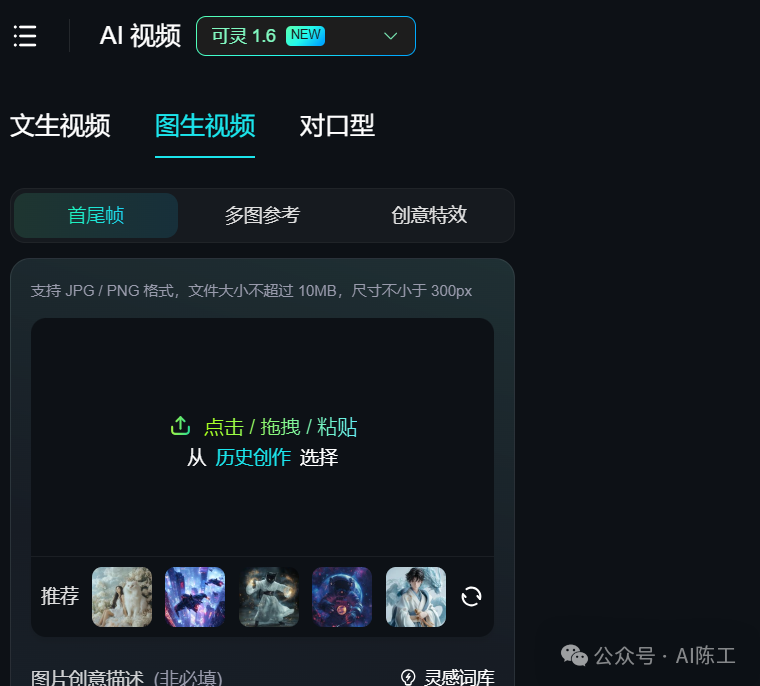Choose the 创意特效 mode
The image size is (760, 686).
point(429,215)
